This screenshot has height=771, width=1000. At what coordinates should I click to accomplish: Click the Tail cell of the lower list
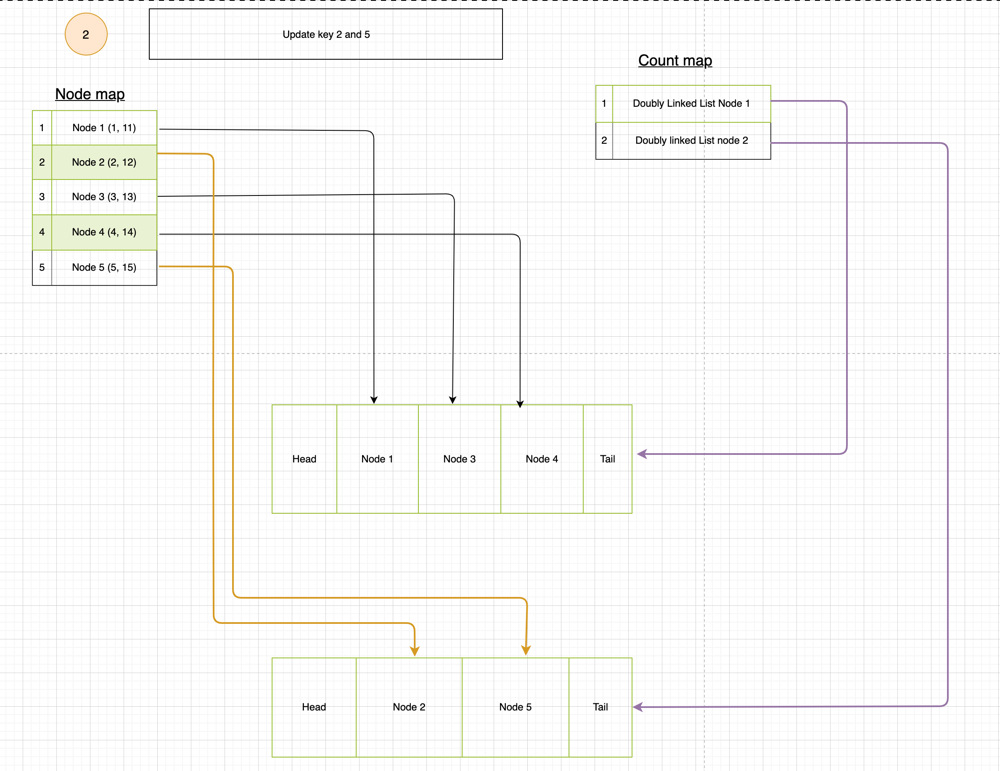coord(600,707)
